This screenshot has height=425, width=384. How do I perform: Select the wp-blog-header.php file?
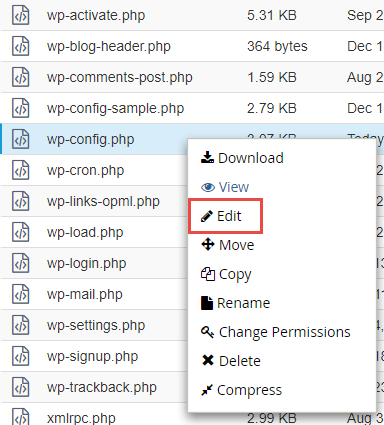coord(109,46)
